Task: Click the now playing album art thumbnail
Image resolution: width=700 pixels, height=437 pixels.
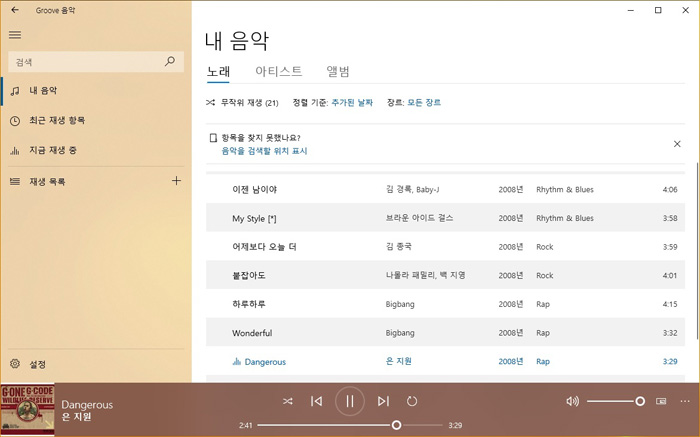Action: (28, 409)
